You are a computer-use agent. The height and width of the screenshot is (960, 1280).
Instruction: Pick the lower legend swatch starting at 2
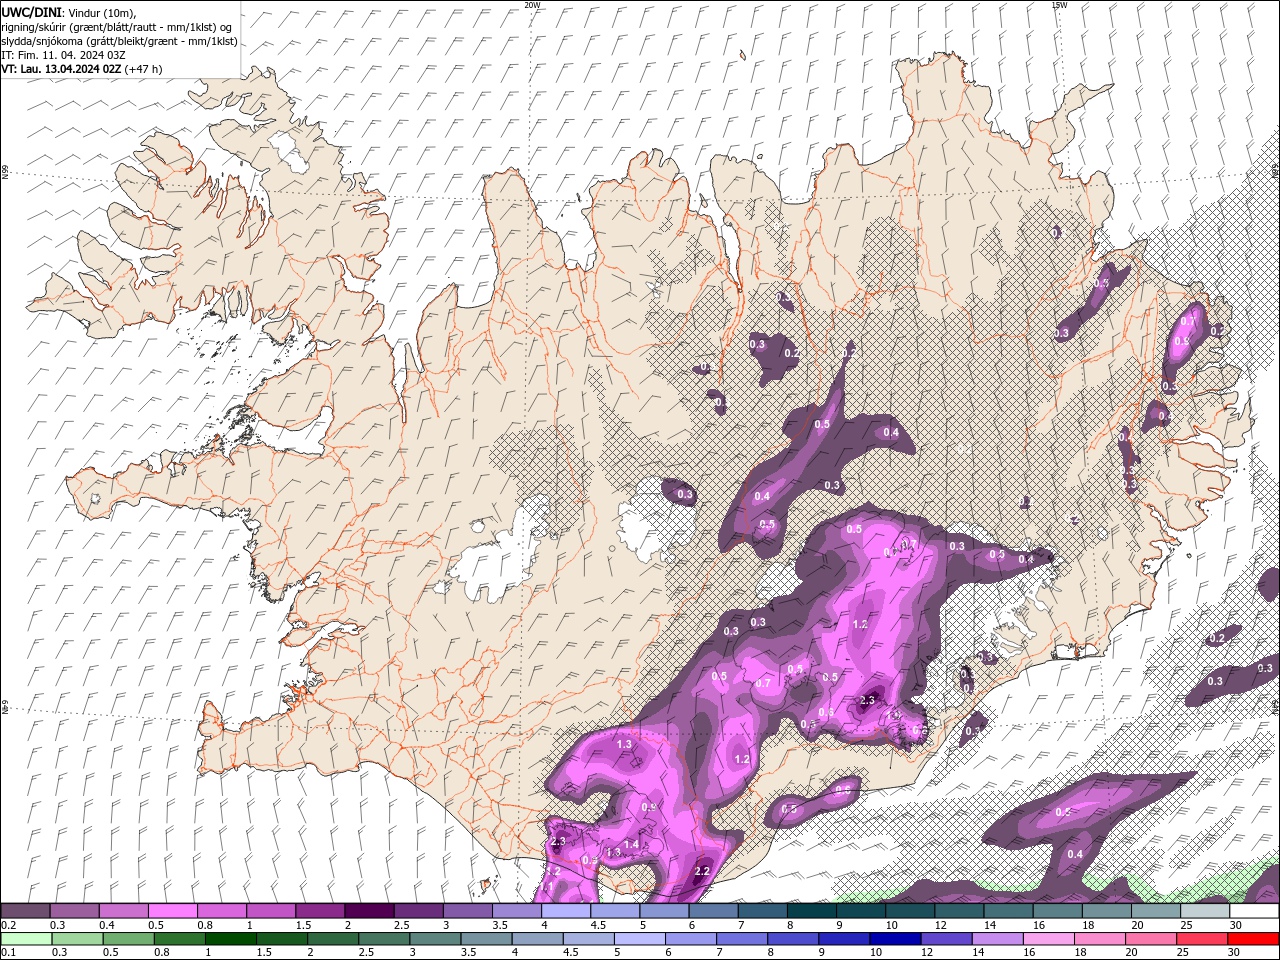tap(332, 939)
